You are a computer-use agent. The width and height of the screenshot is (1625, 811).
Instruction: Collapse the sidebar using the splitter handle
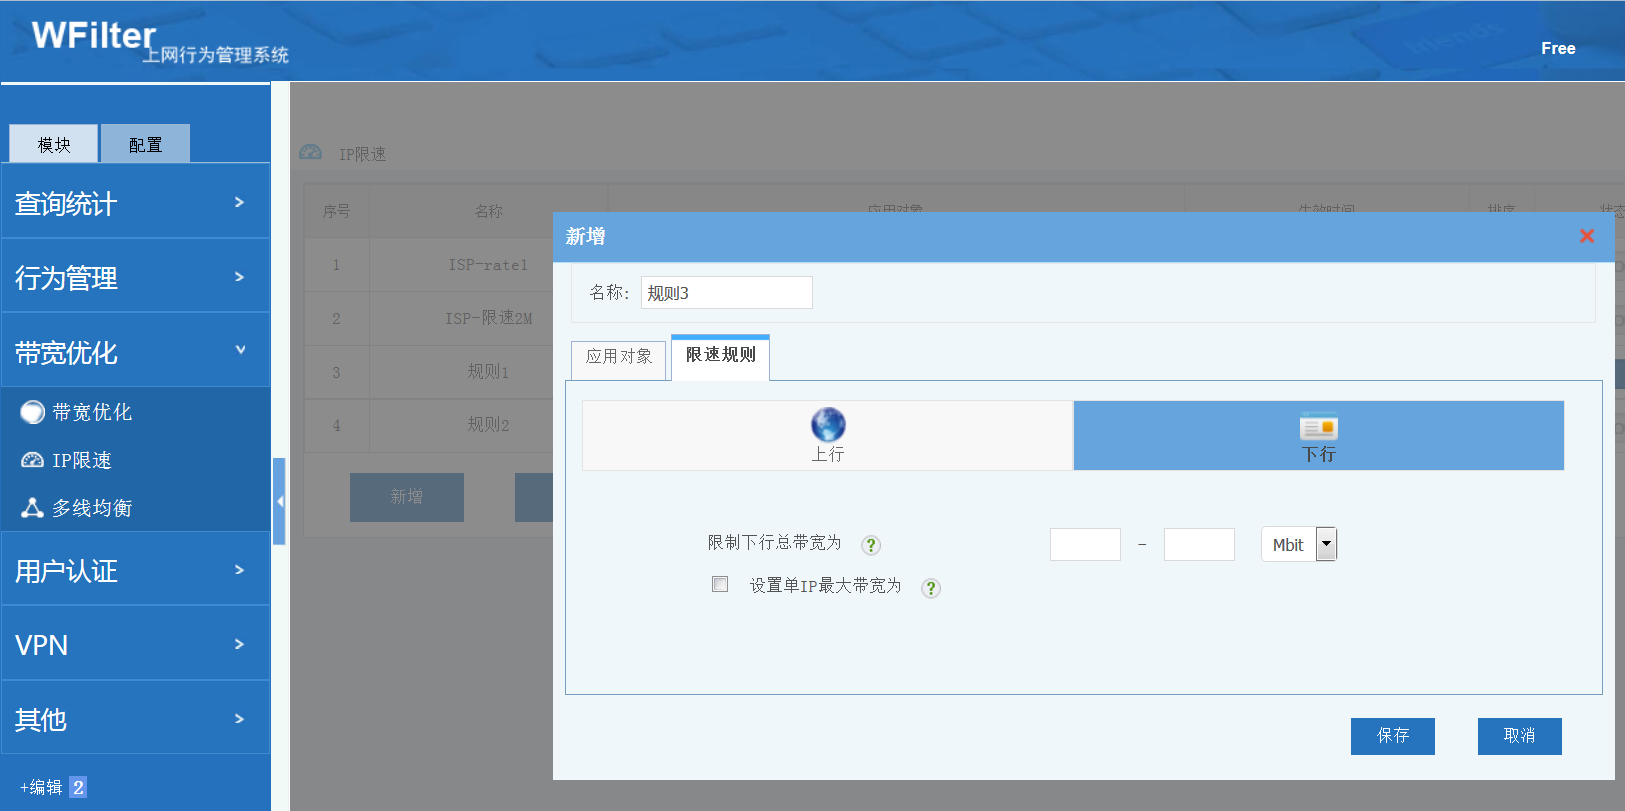pyautogui.click(x=280, y=501)
